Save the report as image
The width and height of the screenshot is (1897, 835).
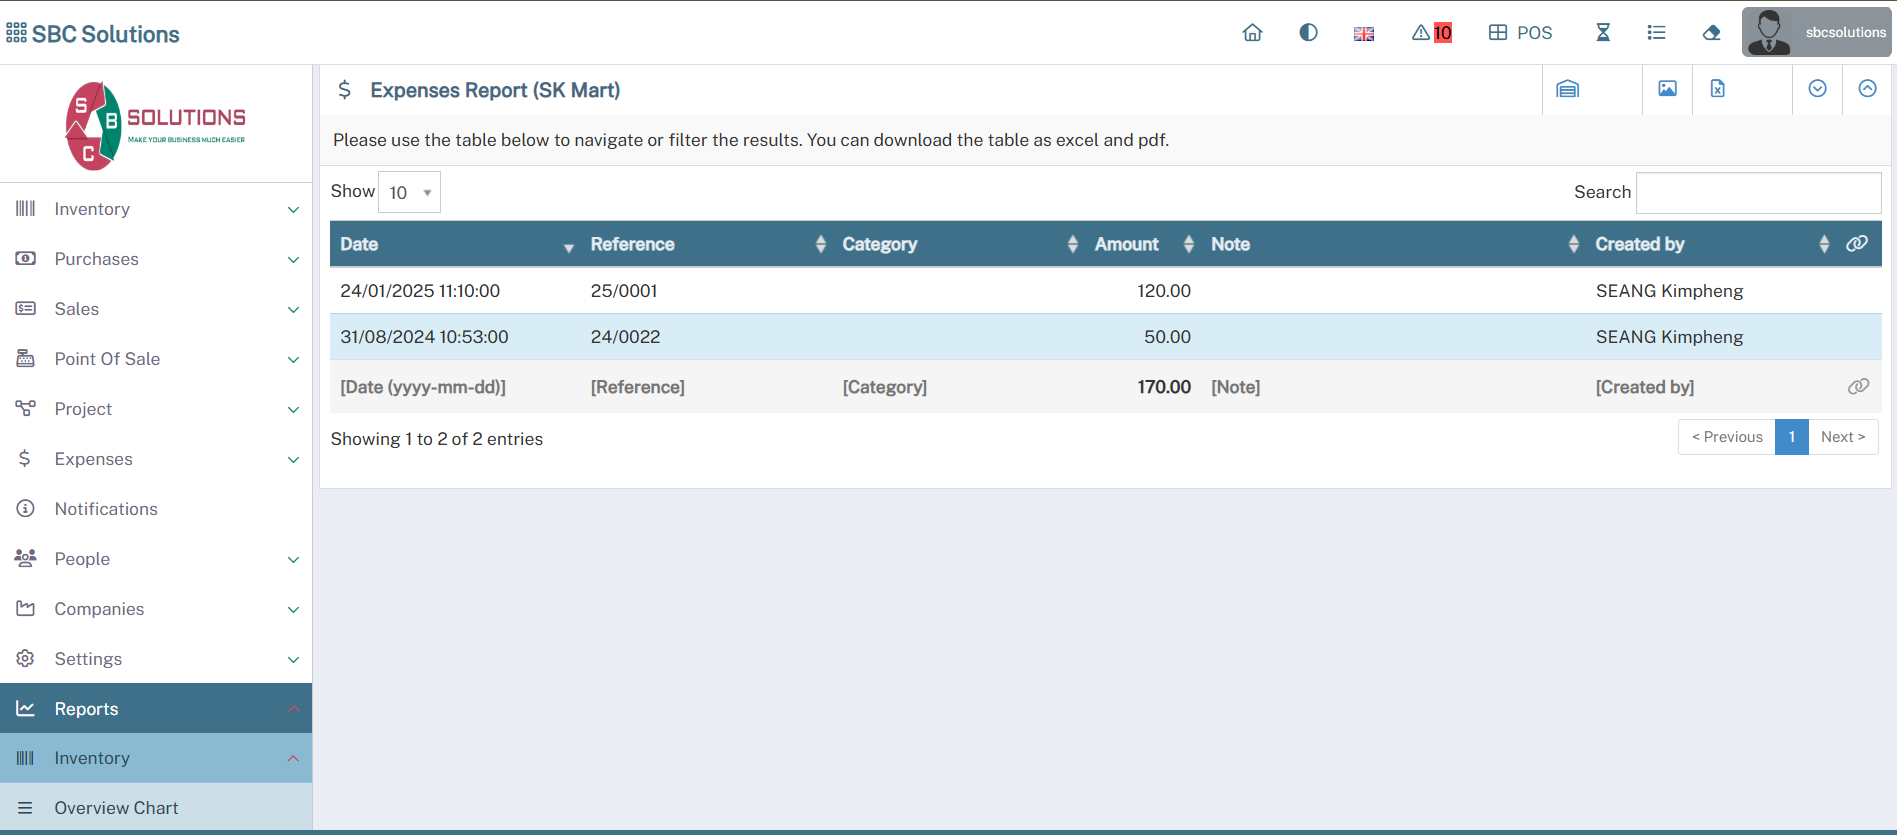(1667, 89)
